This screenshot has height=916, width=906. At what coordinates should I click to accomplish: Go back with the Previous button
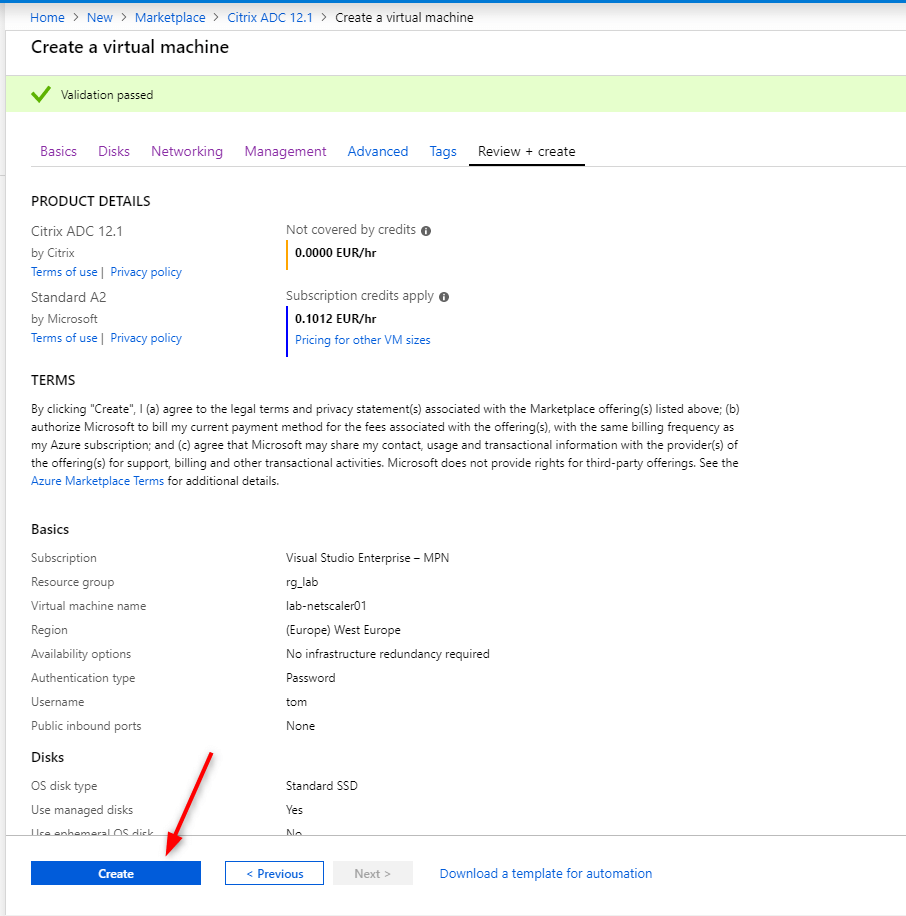pos(275,873)
